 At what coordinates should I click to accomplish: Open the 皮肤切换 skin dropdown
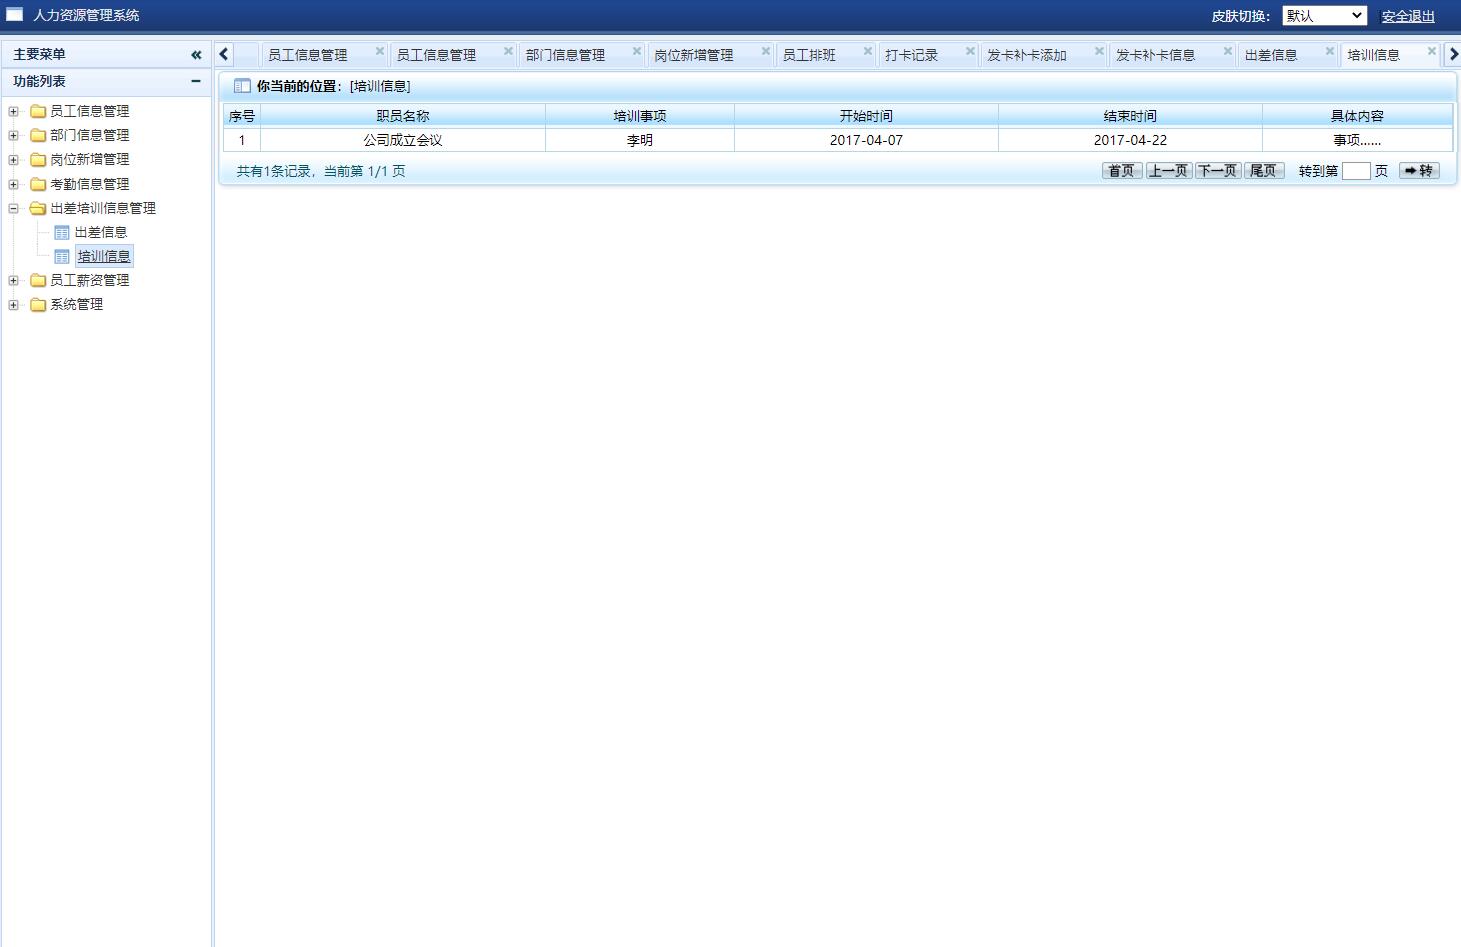tap(1324, 15)
